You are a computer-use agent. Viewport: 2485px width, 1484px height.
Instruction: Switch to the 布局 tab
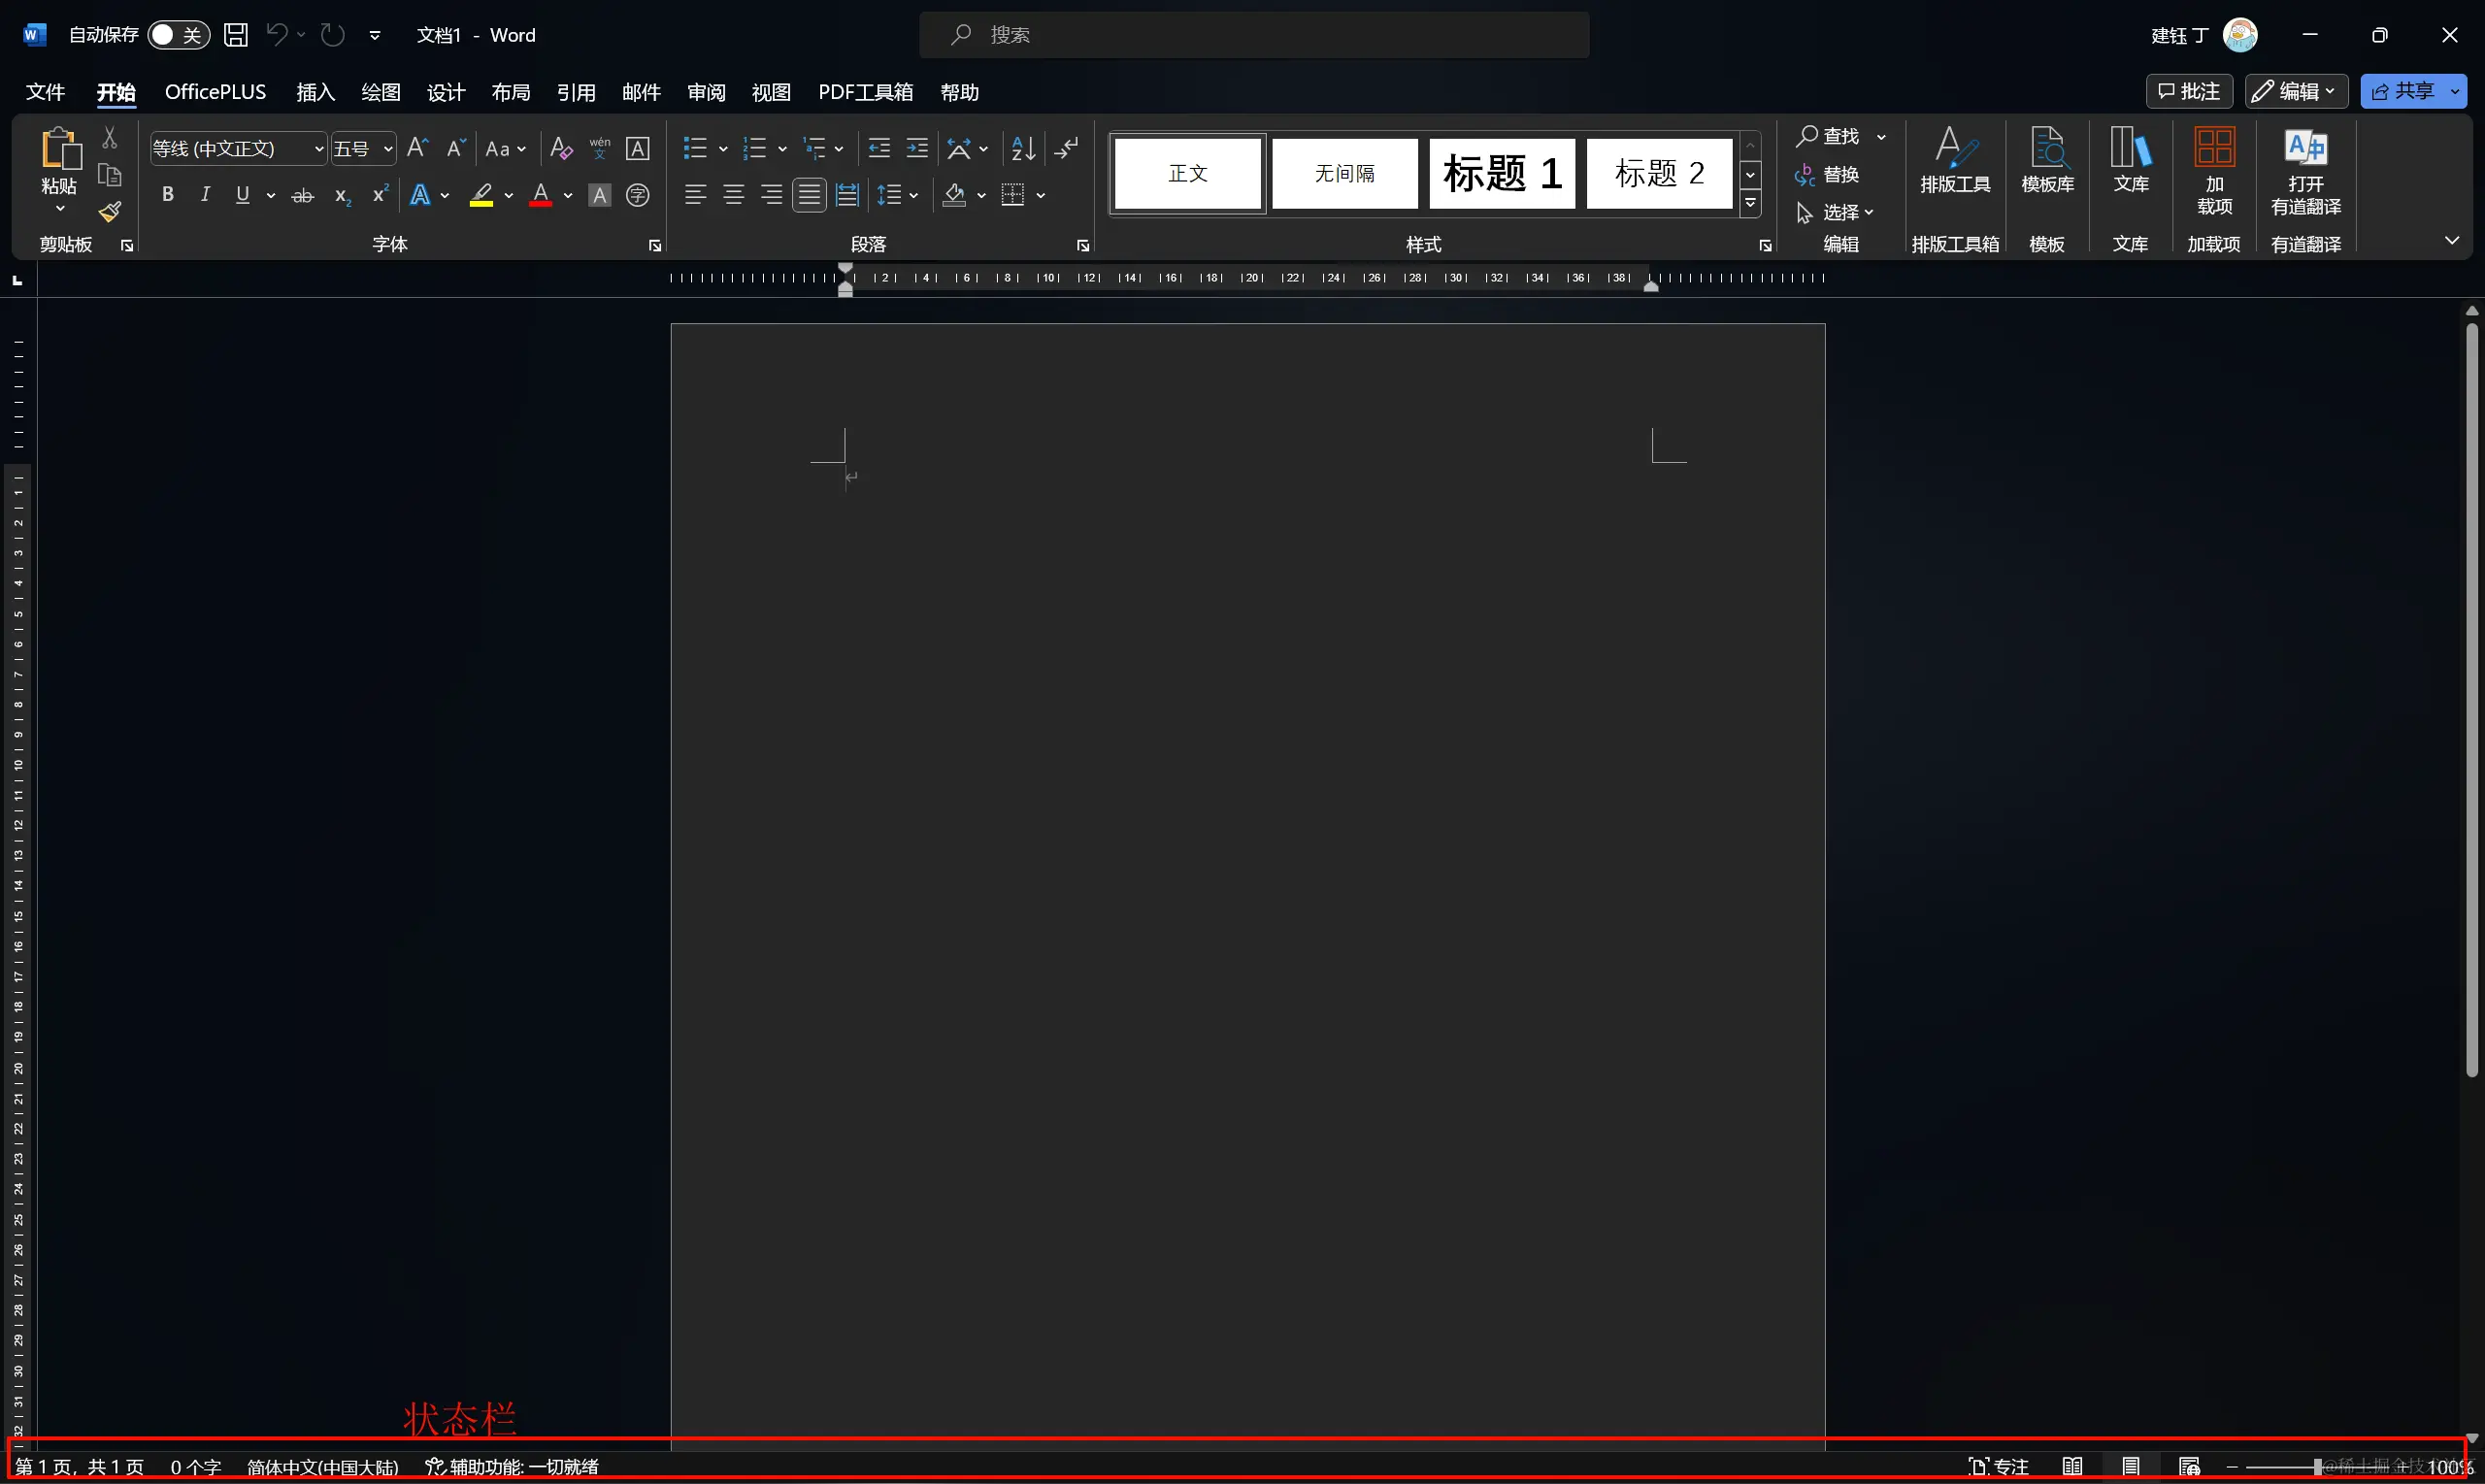point(511,92)
